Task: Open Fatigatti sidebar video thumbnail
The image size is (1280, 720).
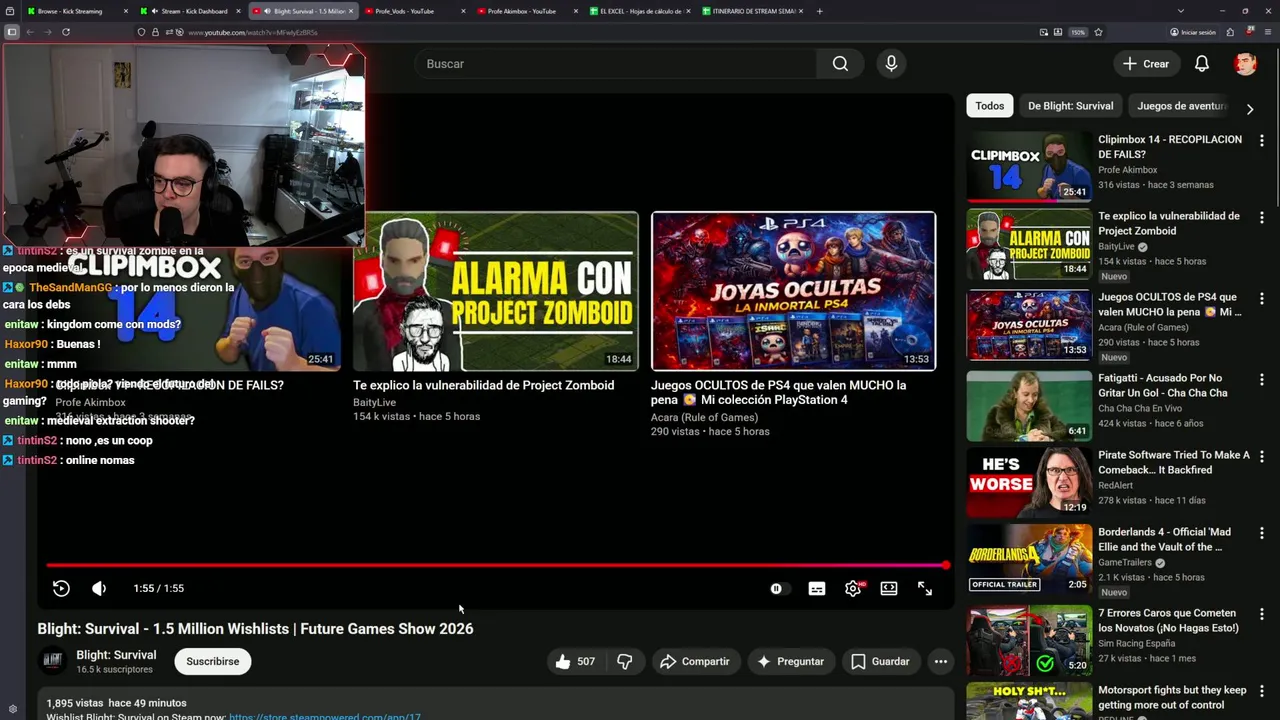Action: (1029, 406)
